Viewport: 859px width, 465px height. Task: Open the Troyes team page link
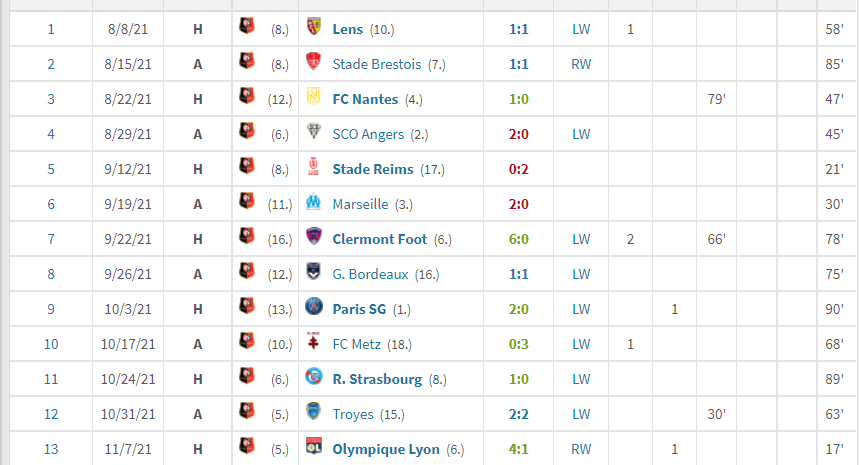click(353, 415)
